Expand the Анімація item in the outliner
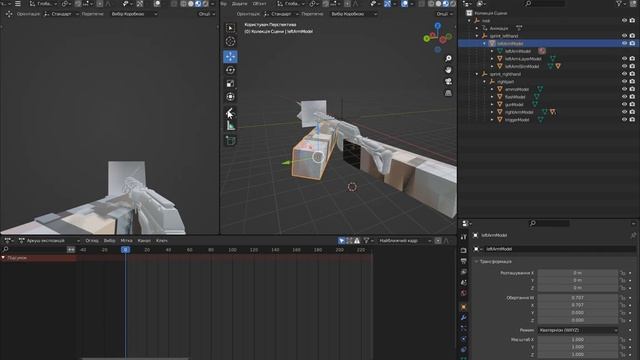 (x=477, y=28)
